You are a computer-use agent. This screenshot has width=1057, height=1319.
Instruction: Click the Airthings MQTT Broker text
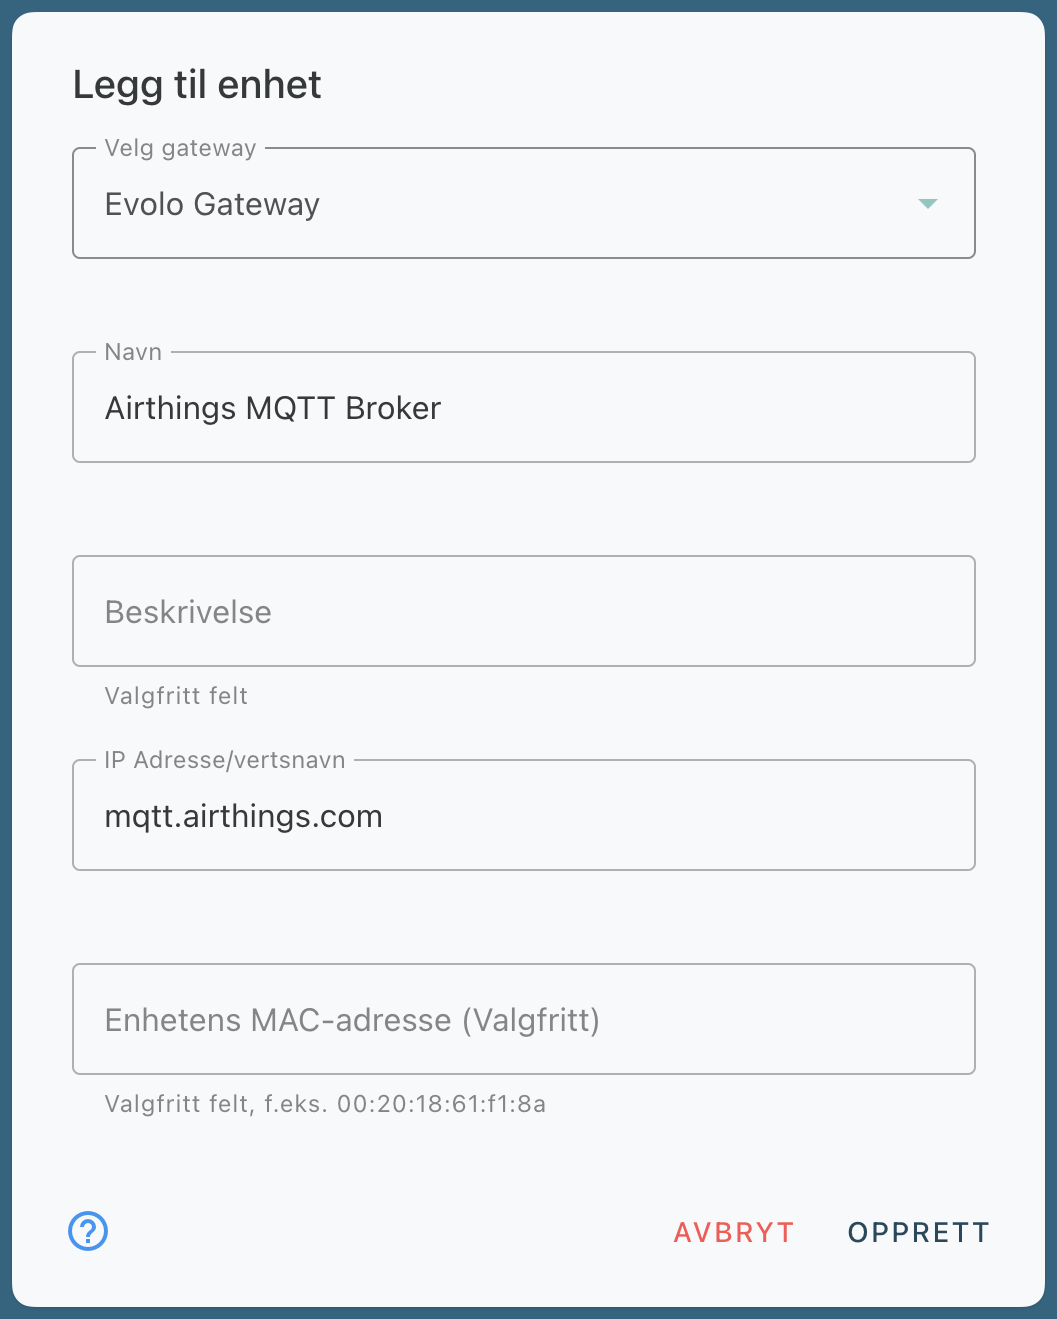(x=273, y=408)
